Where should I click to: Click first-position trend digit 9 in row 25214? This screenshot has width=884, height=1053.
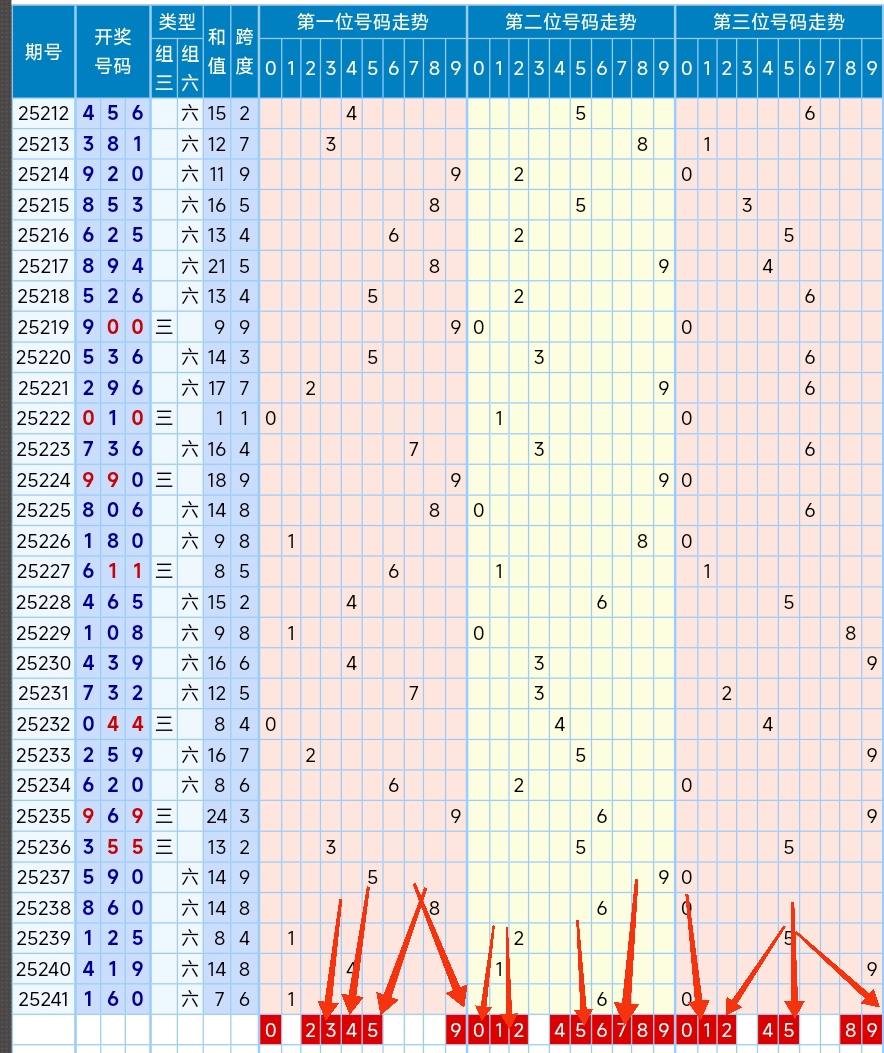(x=456, y=175)
